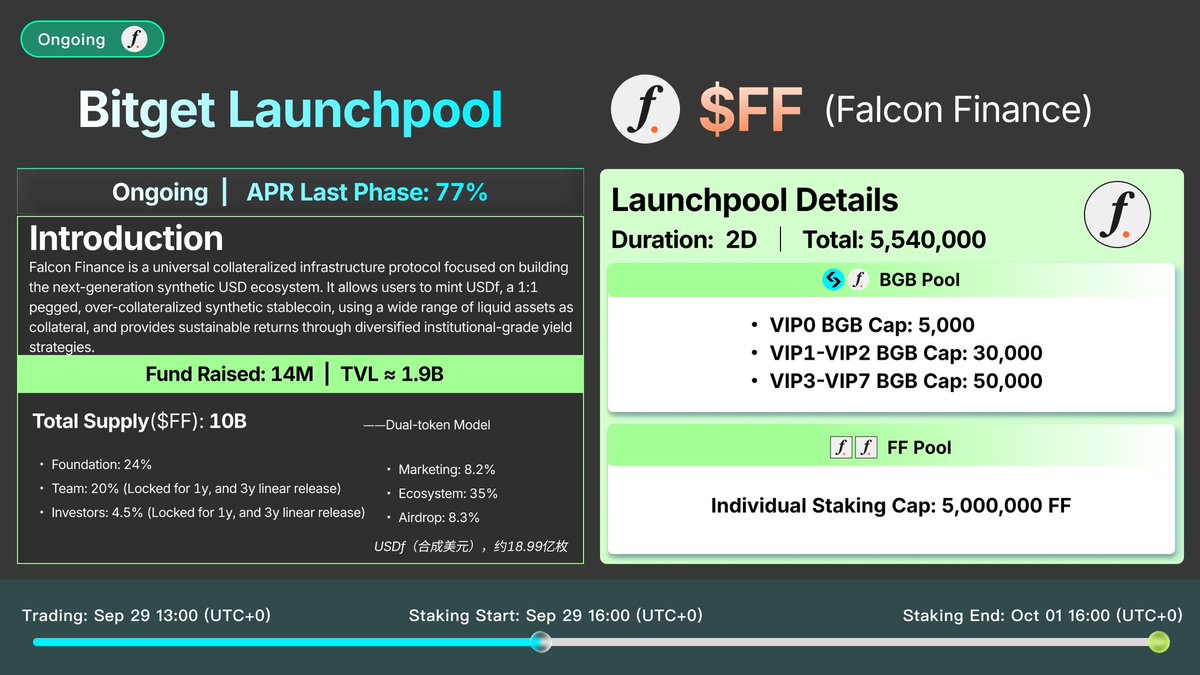Select the Staking Start marker on the timeline
Screen dimensions: 1200x675
click(541, 642)
